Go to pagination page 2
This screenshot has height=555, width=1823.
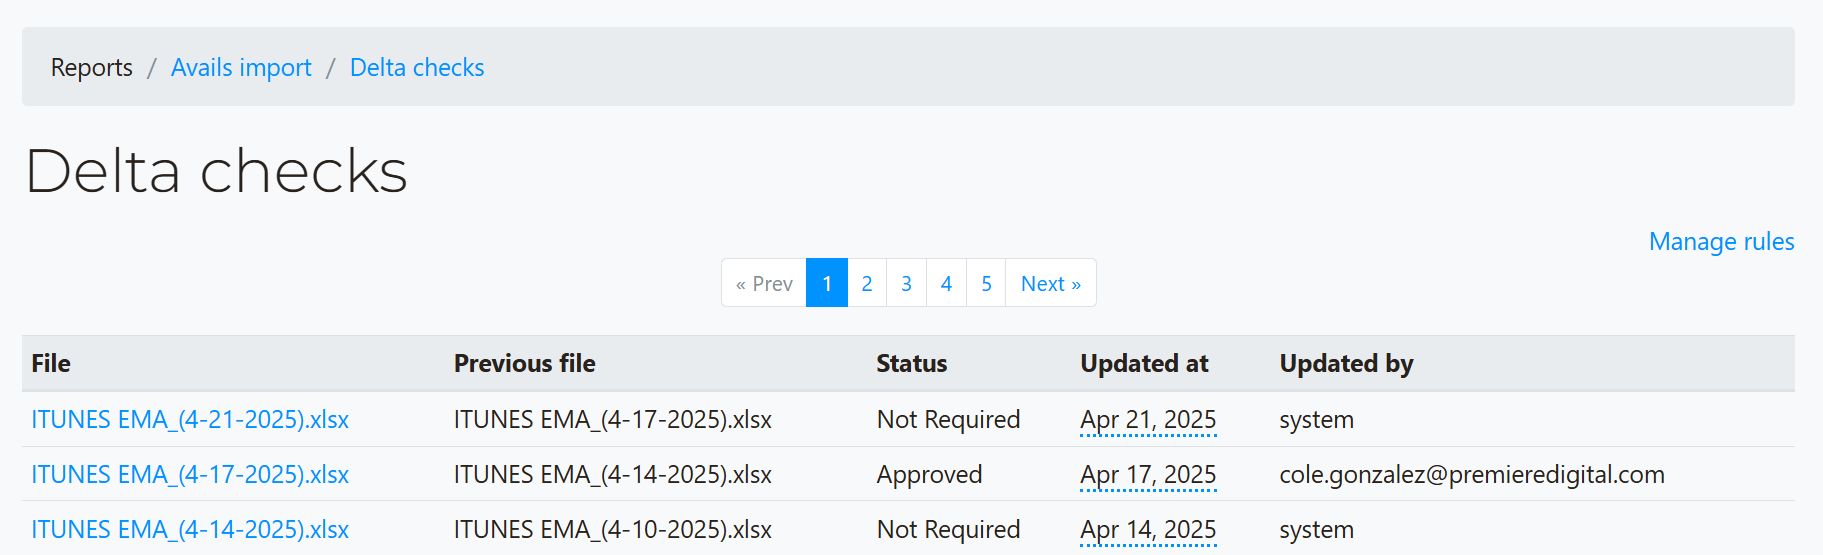867,283
